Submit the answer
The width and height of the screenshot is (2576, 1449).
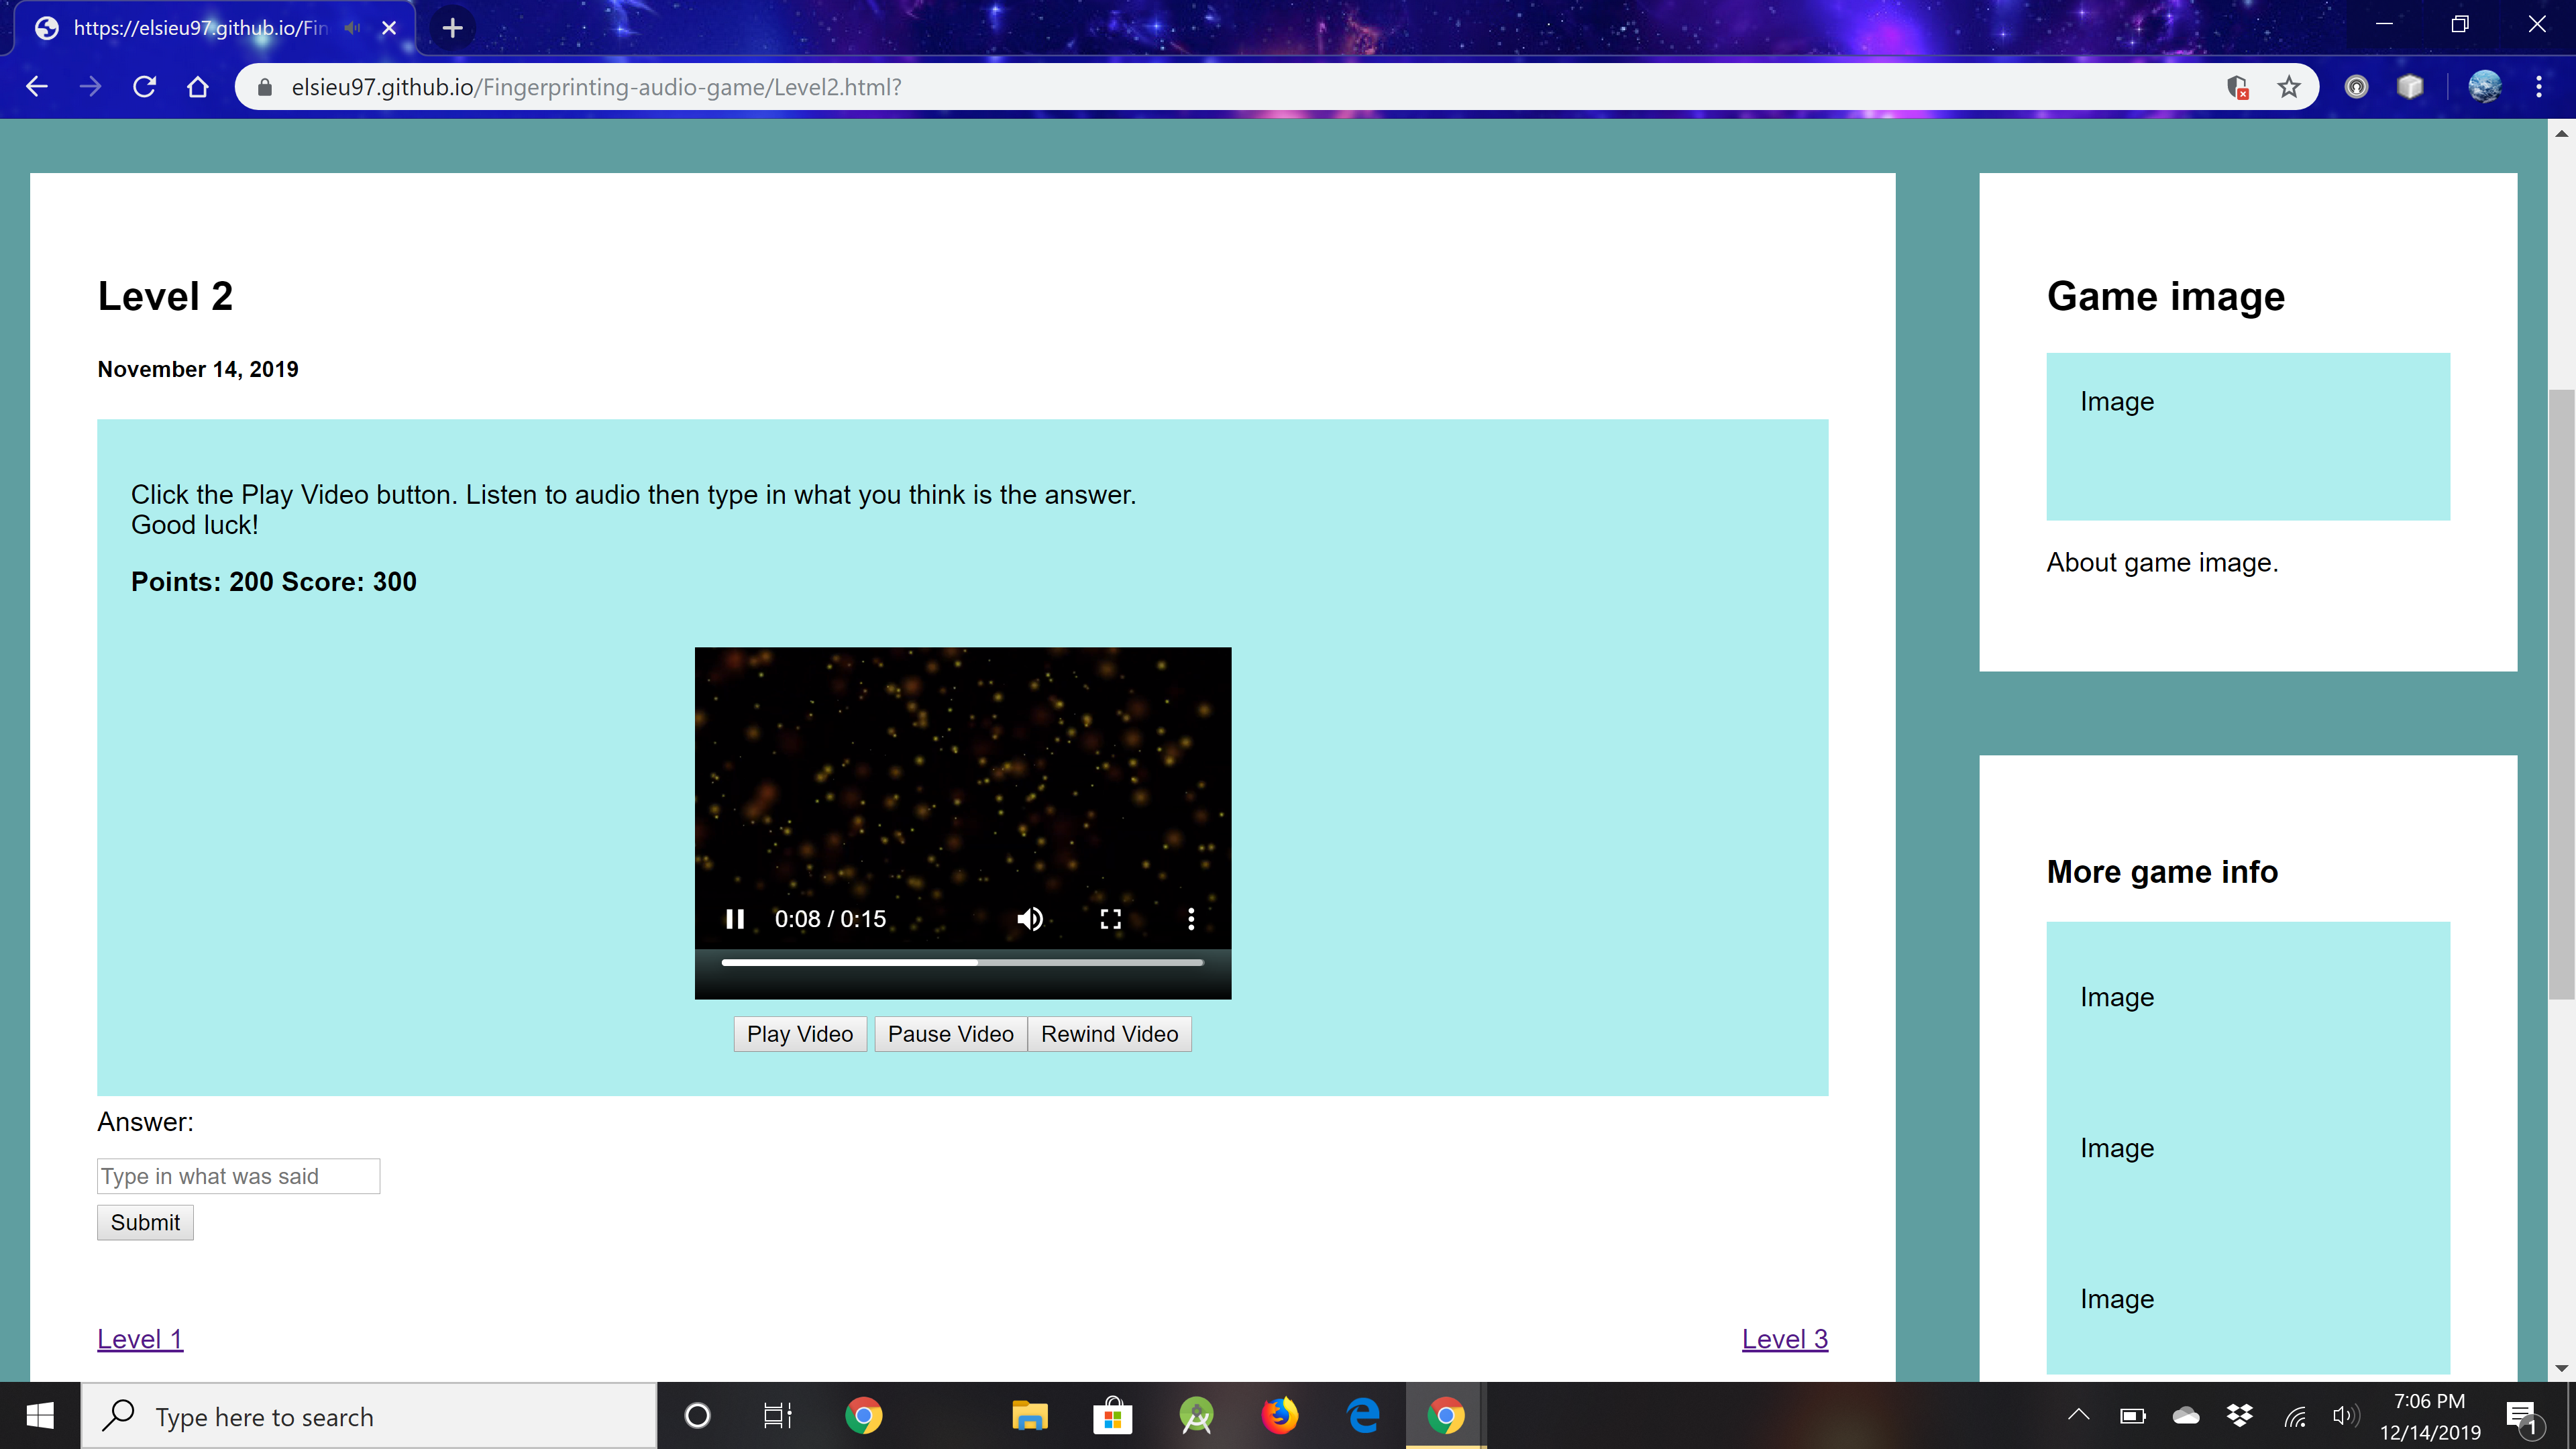point(145,1222)
